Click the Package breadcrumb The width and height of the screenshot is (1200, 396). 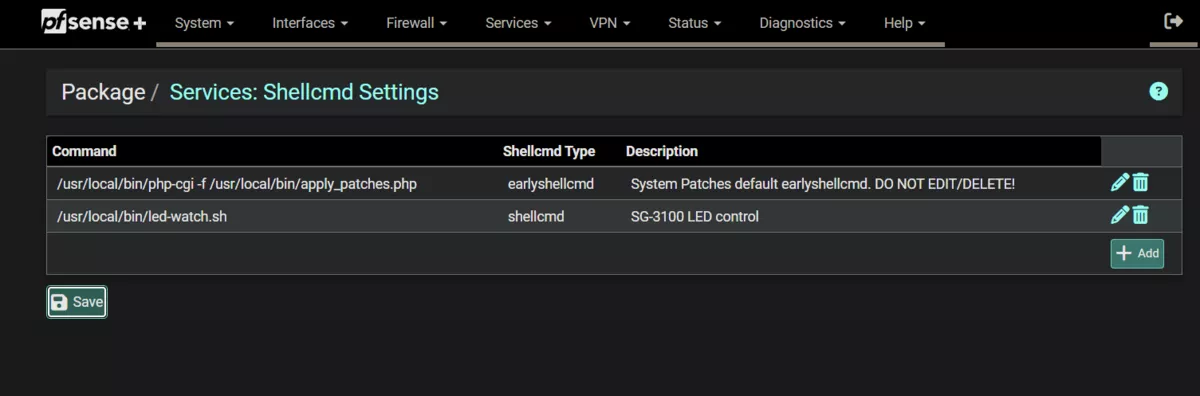click(103, 92)
